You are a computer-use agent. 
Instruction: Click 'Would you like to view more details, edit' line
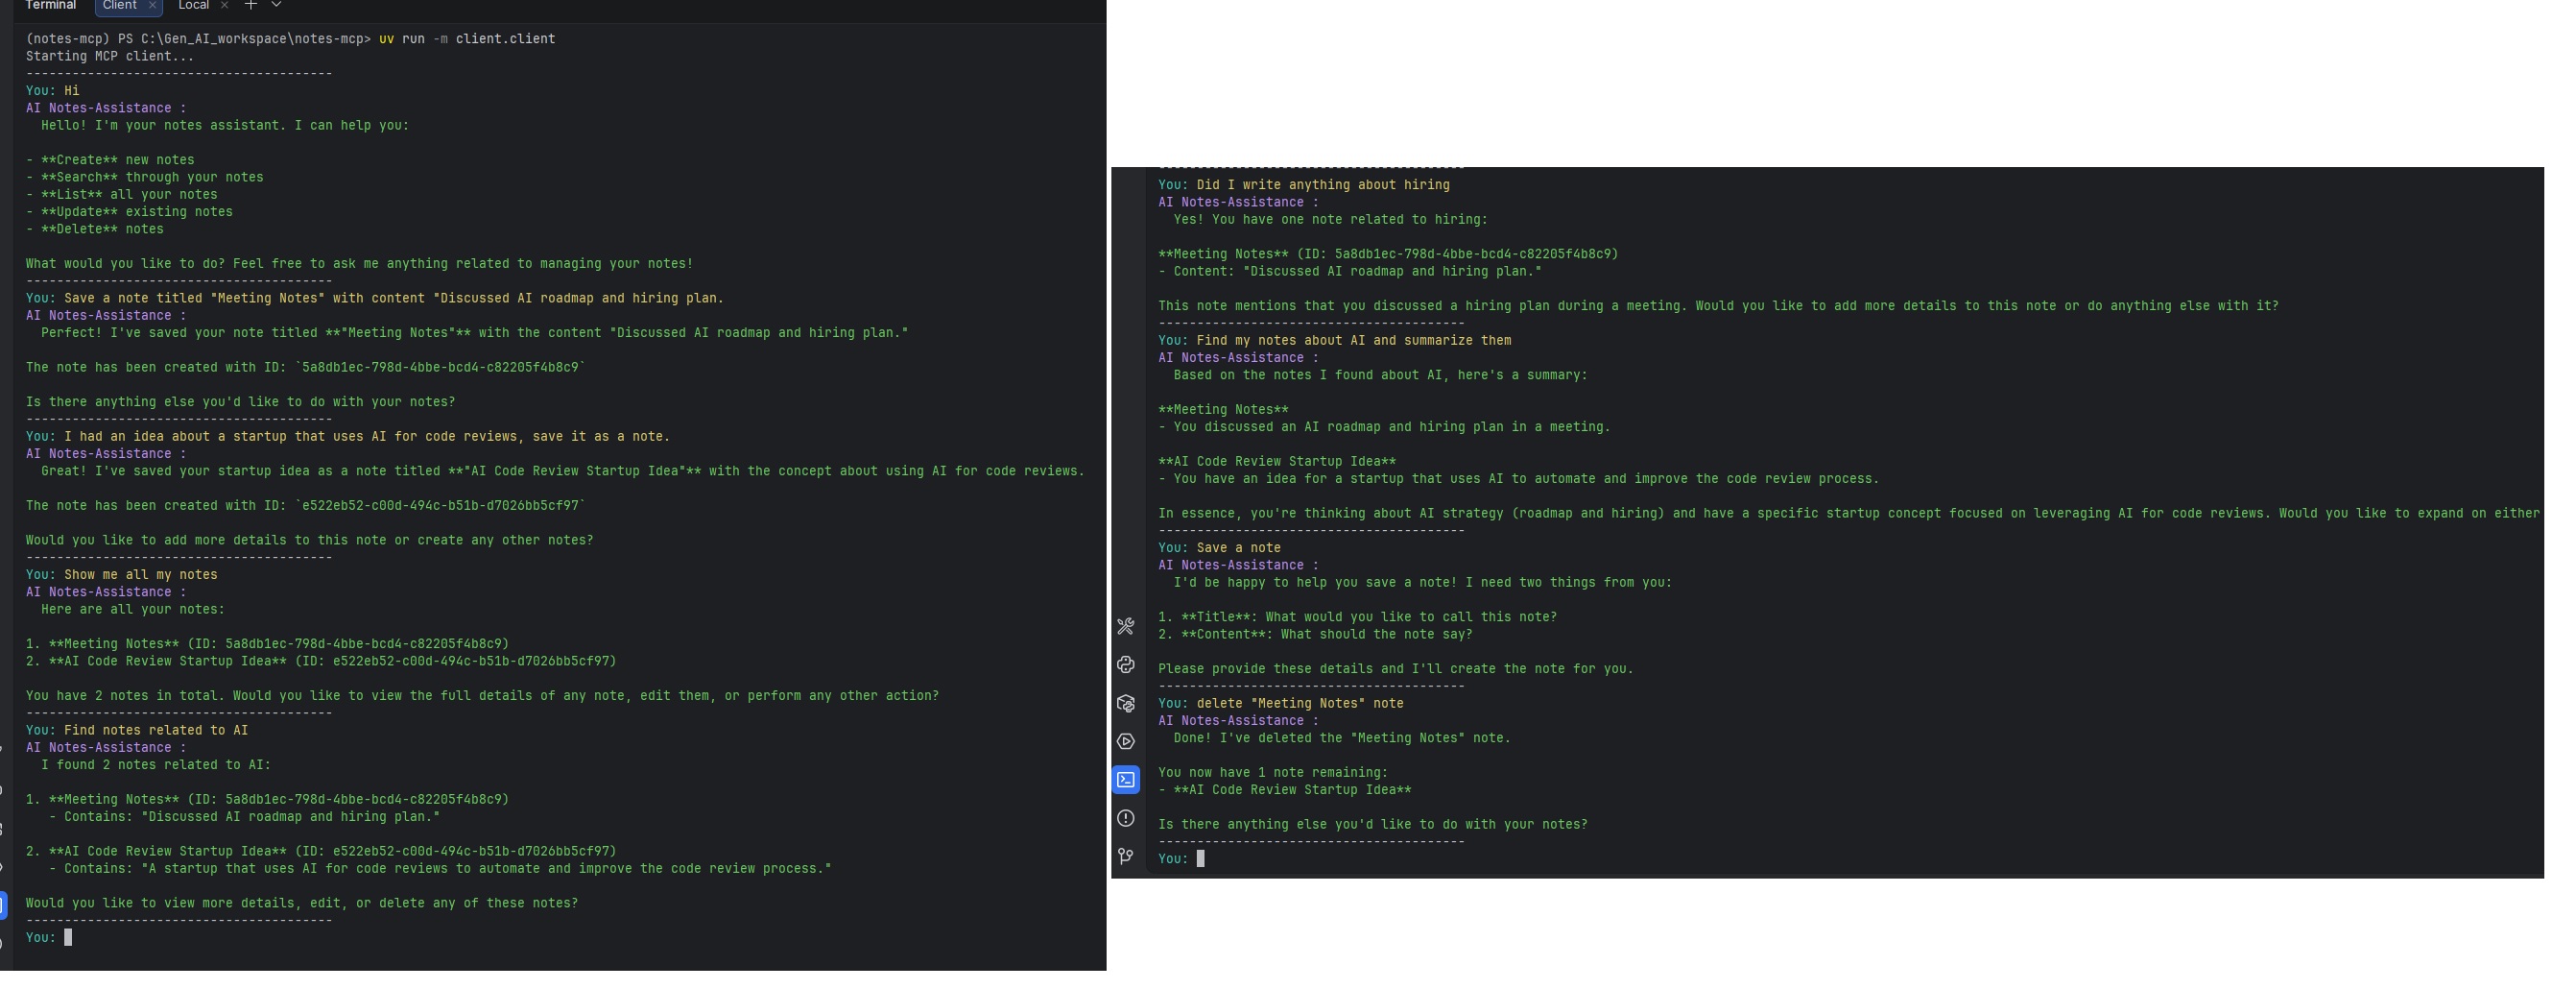(x=302, y=903)
